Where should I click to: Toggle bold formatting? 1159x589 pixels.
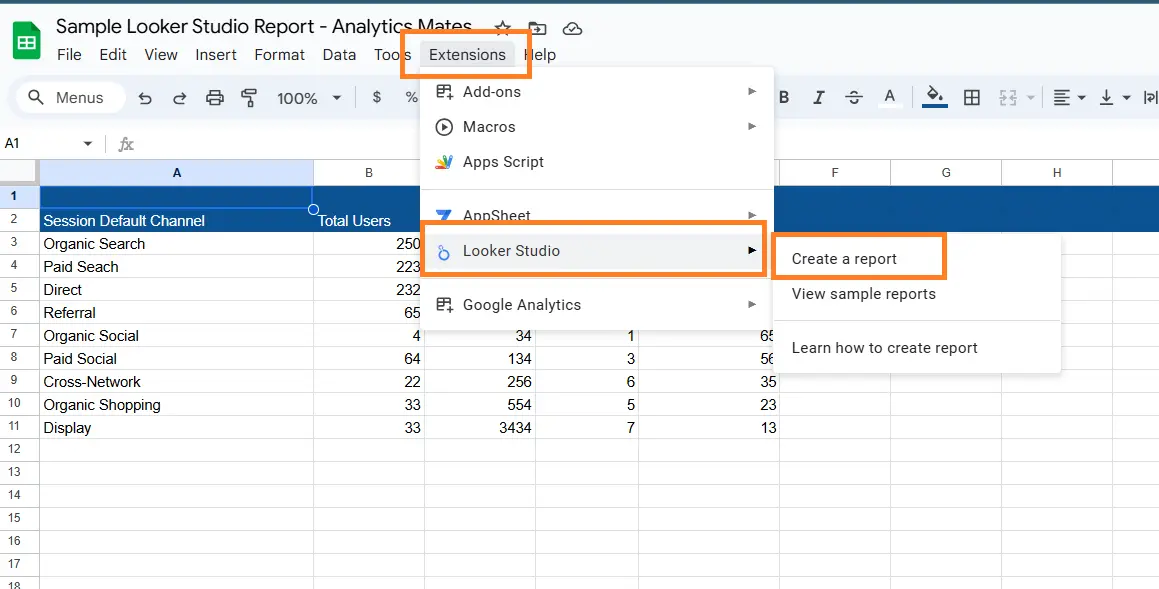pyautogui.click(x=784, y=98)
